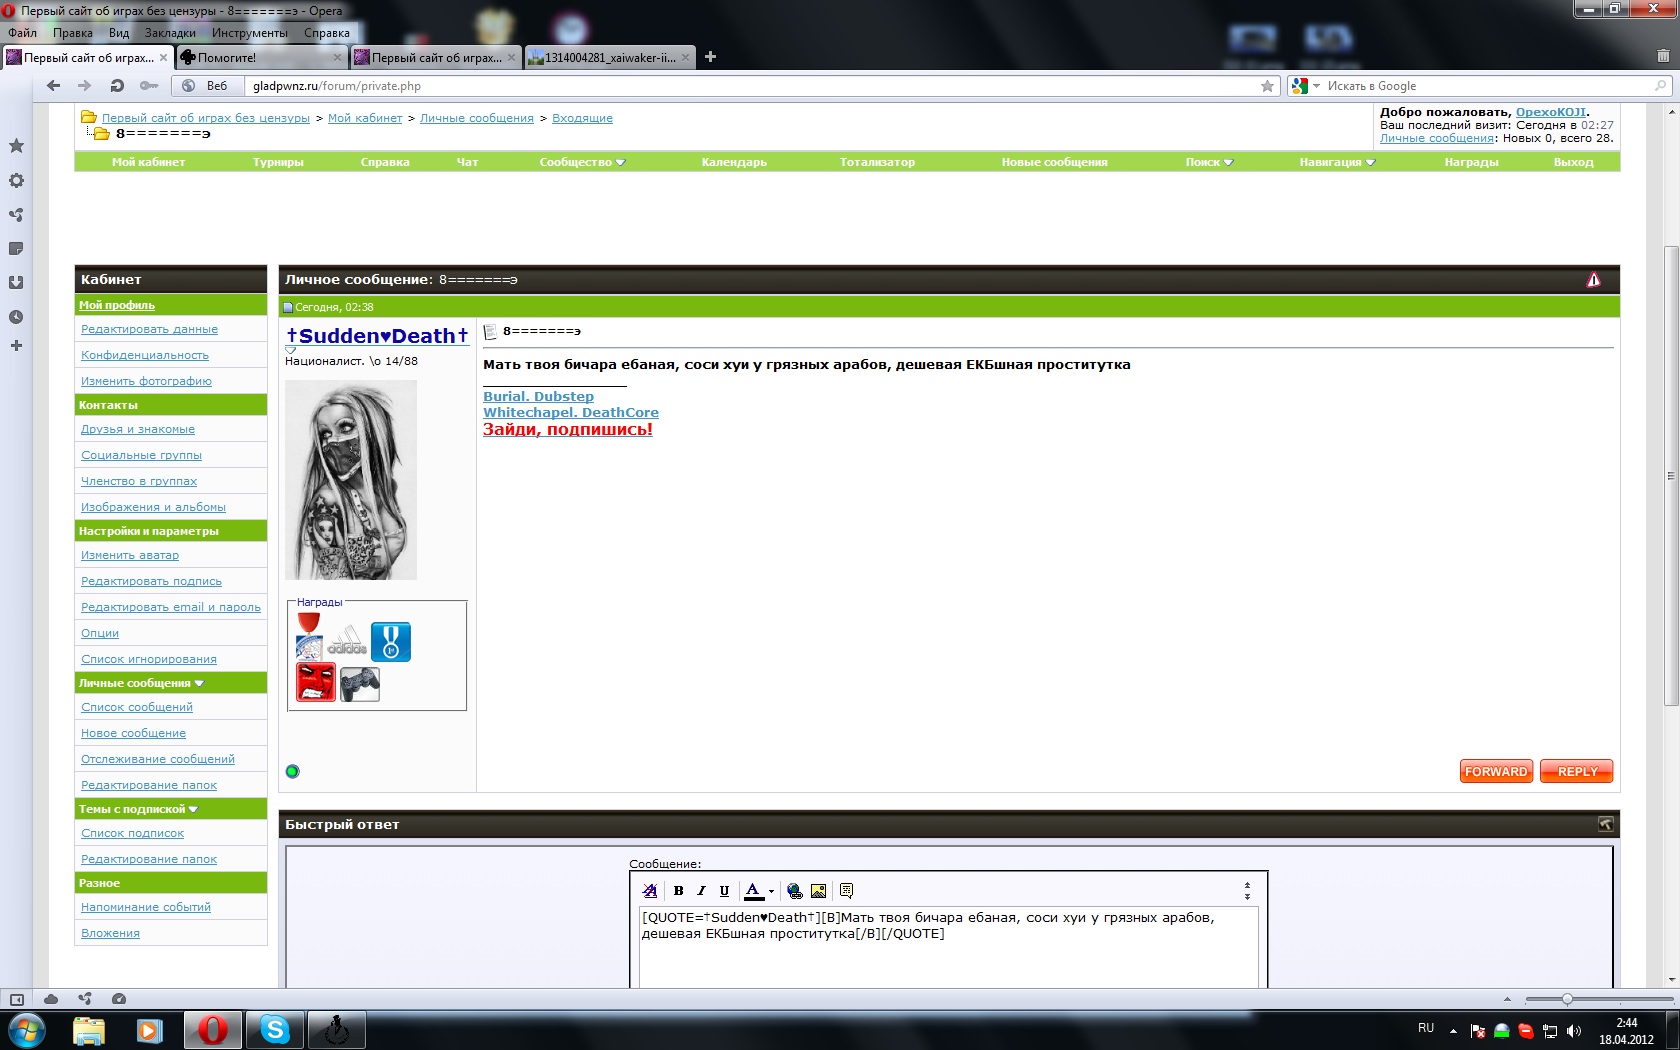The width and height of the screenshot is (1680, 1050).
Task: Show hidden system tray icons
Action: point(1453,1030)
